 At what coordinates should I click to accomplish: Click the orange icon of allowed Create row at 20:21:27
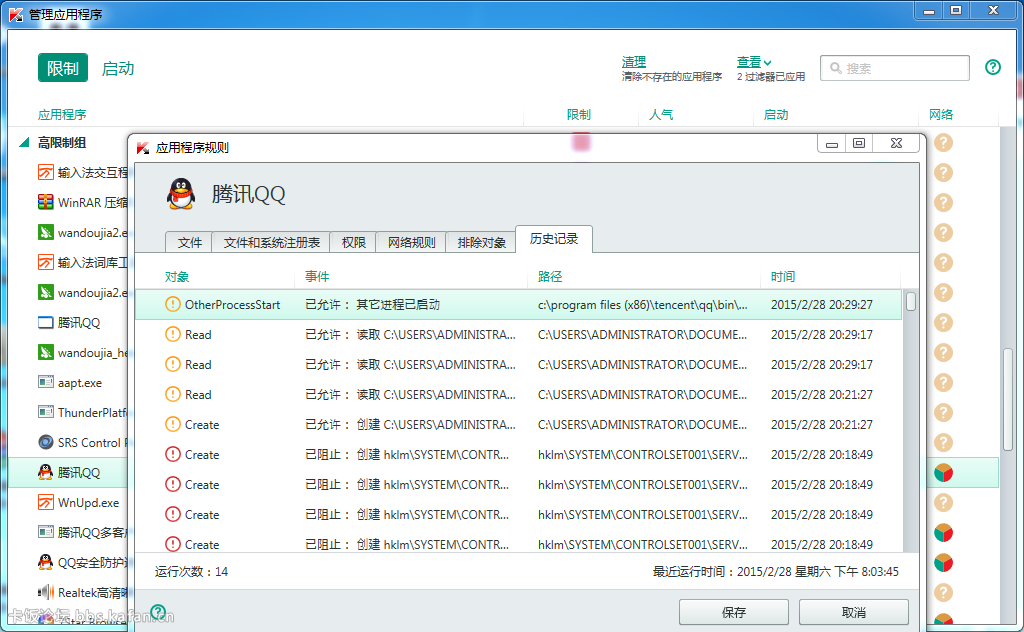[172, 424]
